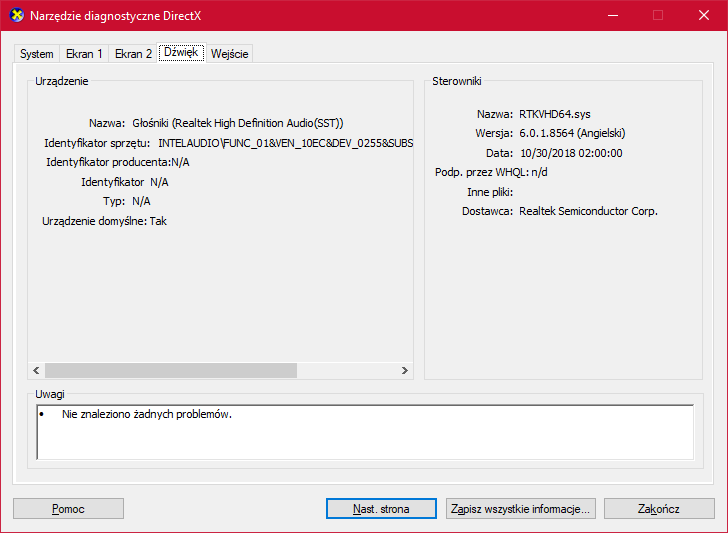728x533 pixels.
Task: Click 'Identyfikator producenta:N/A' text
Action: coord(118,162)
